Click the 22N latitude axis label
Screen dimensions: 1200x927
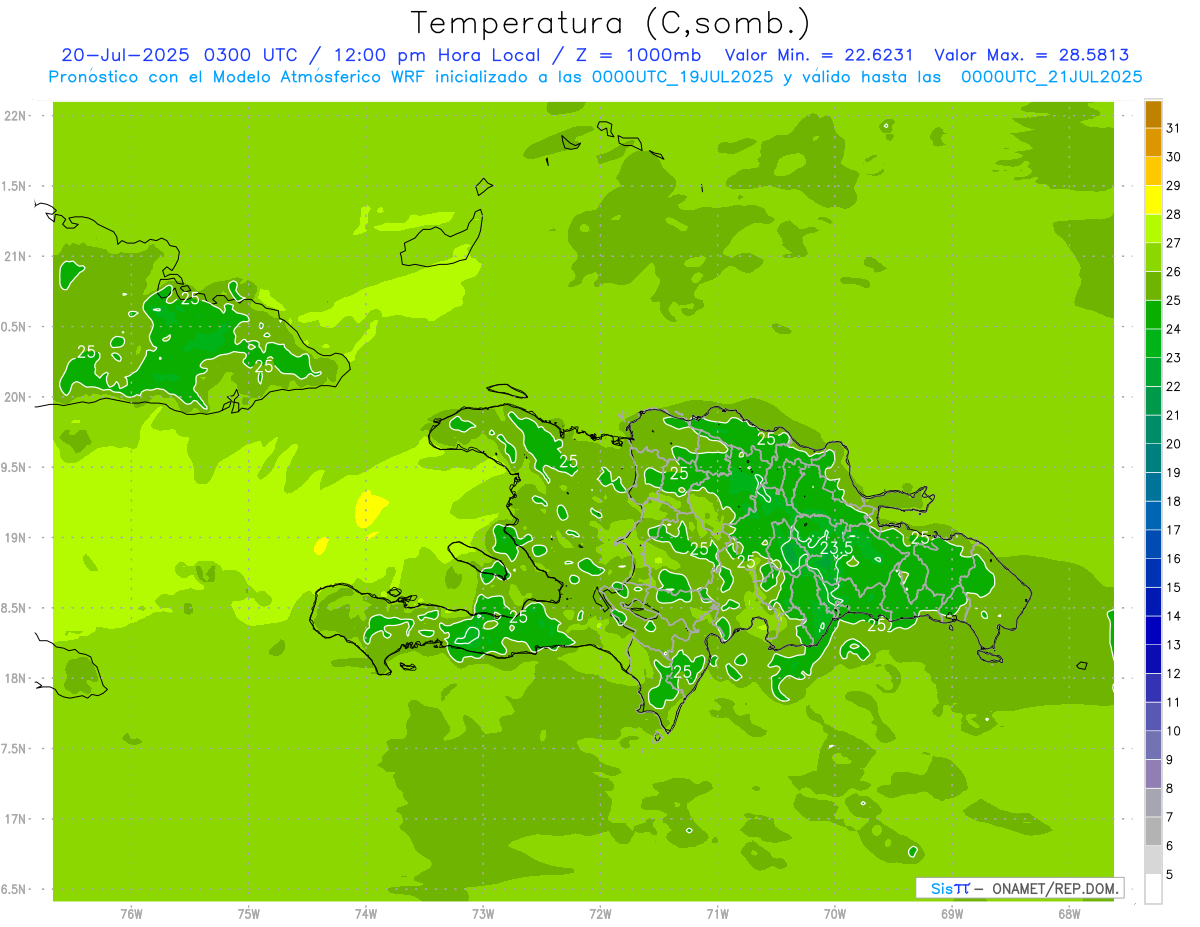15,116
